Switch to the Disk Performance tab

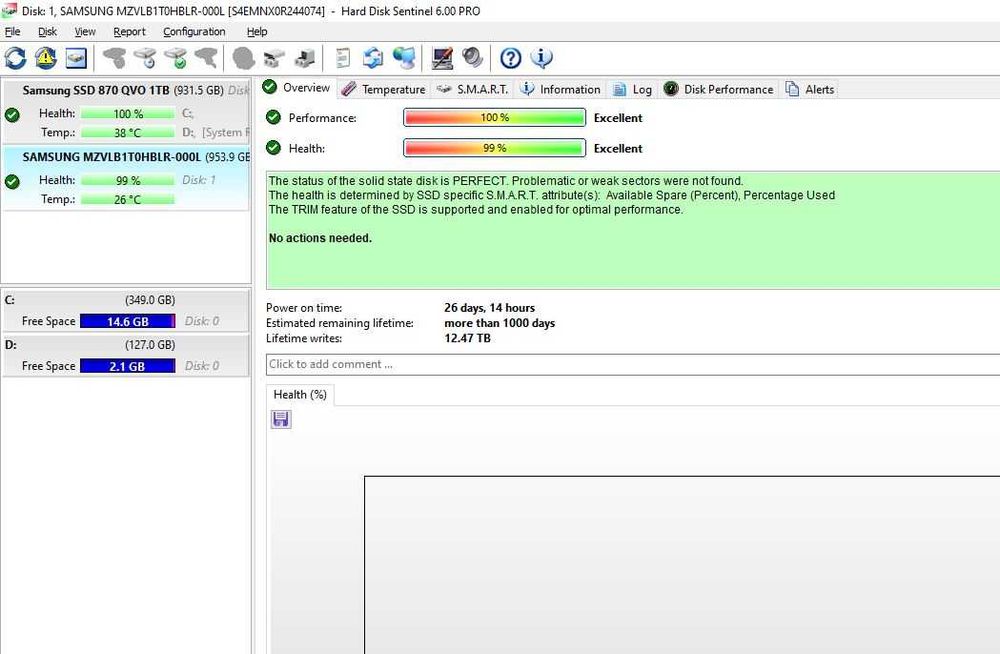[x=719, y=89]
